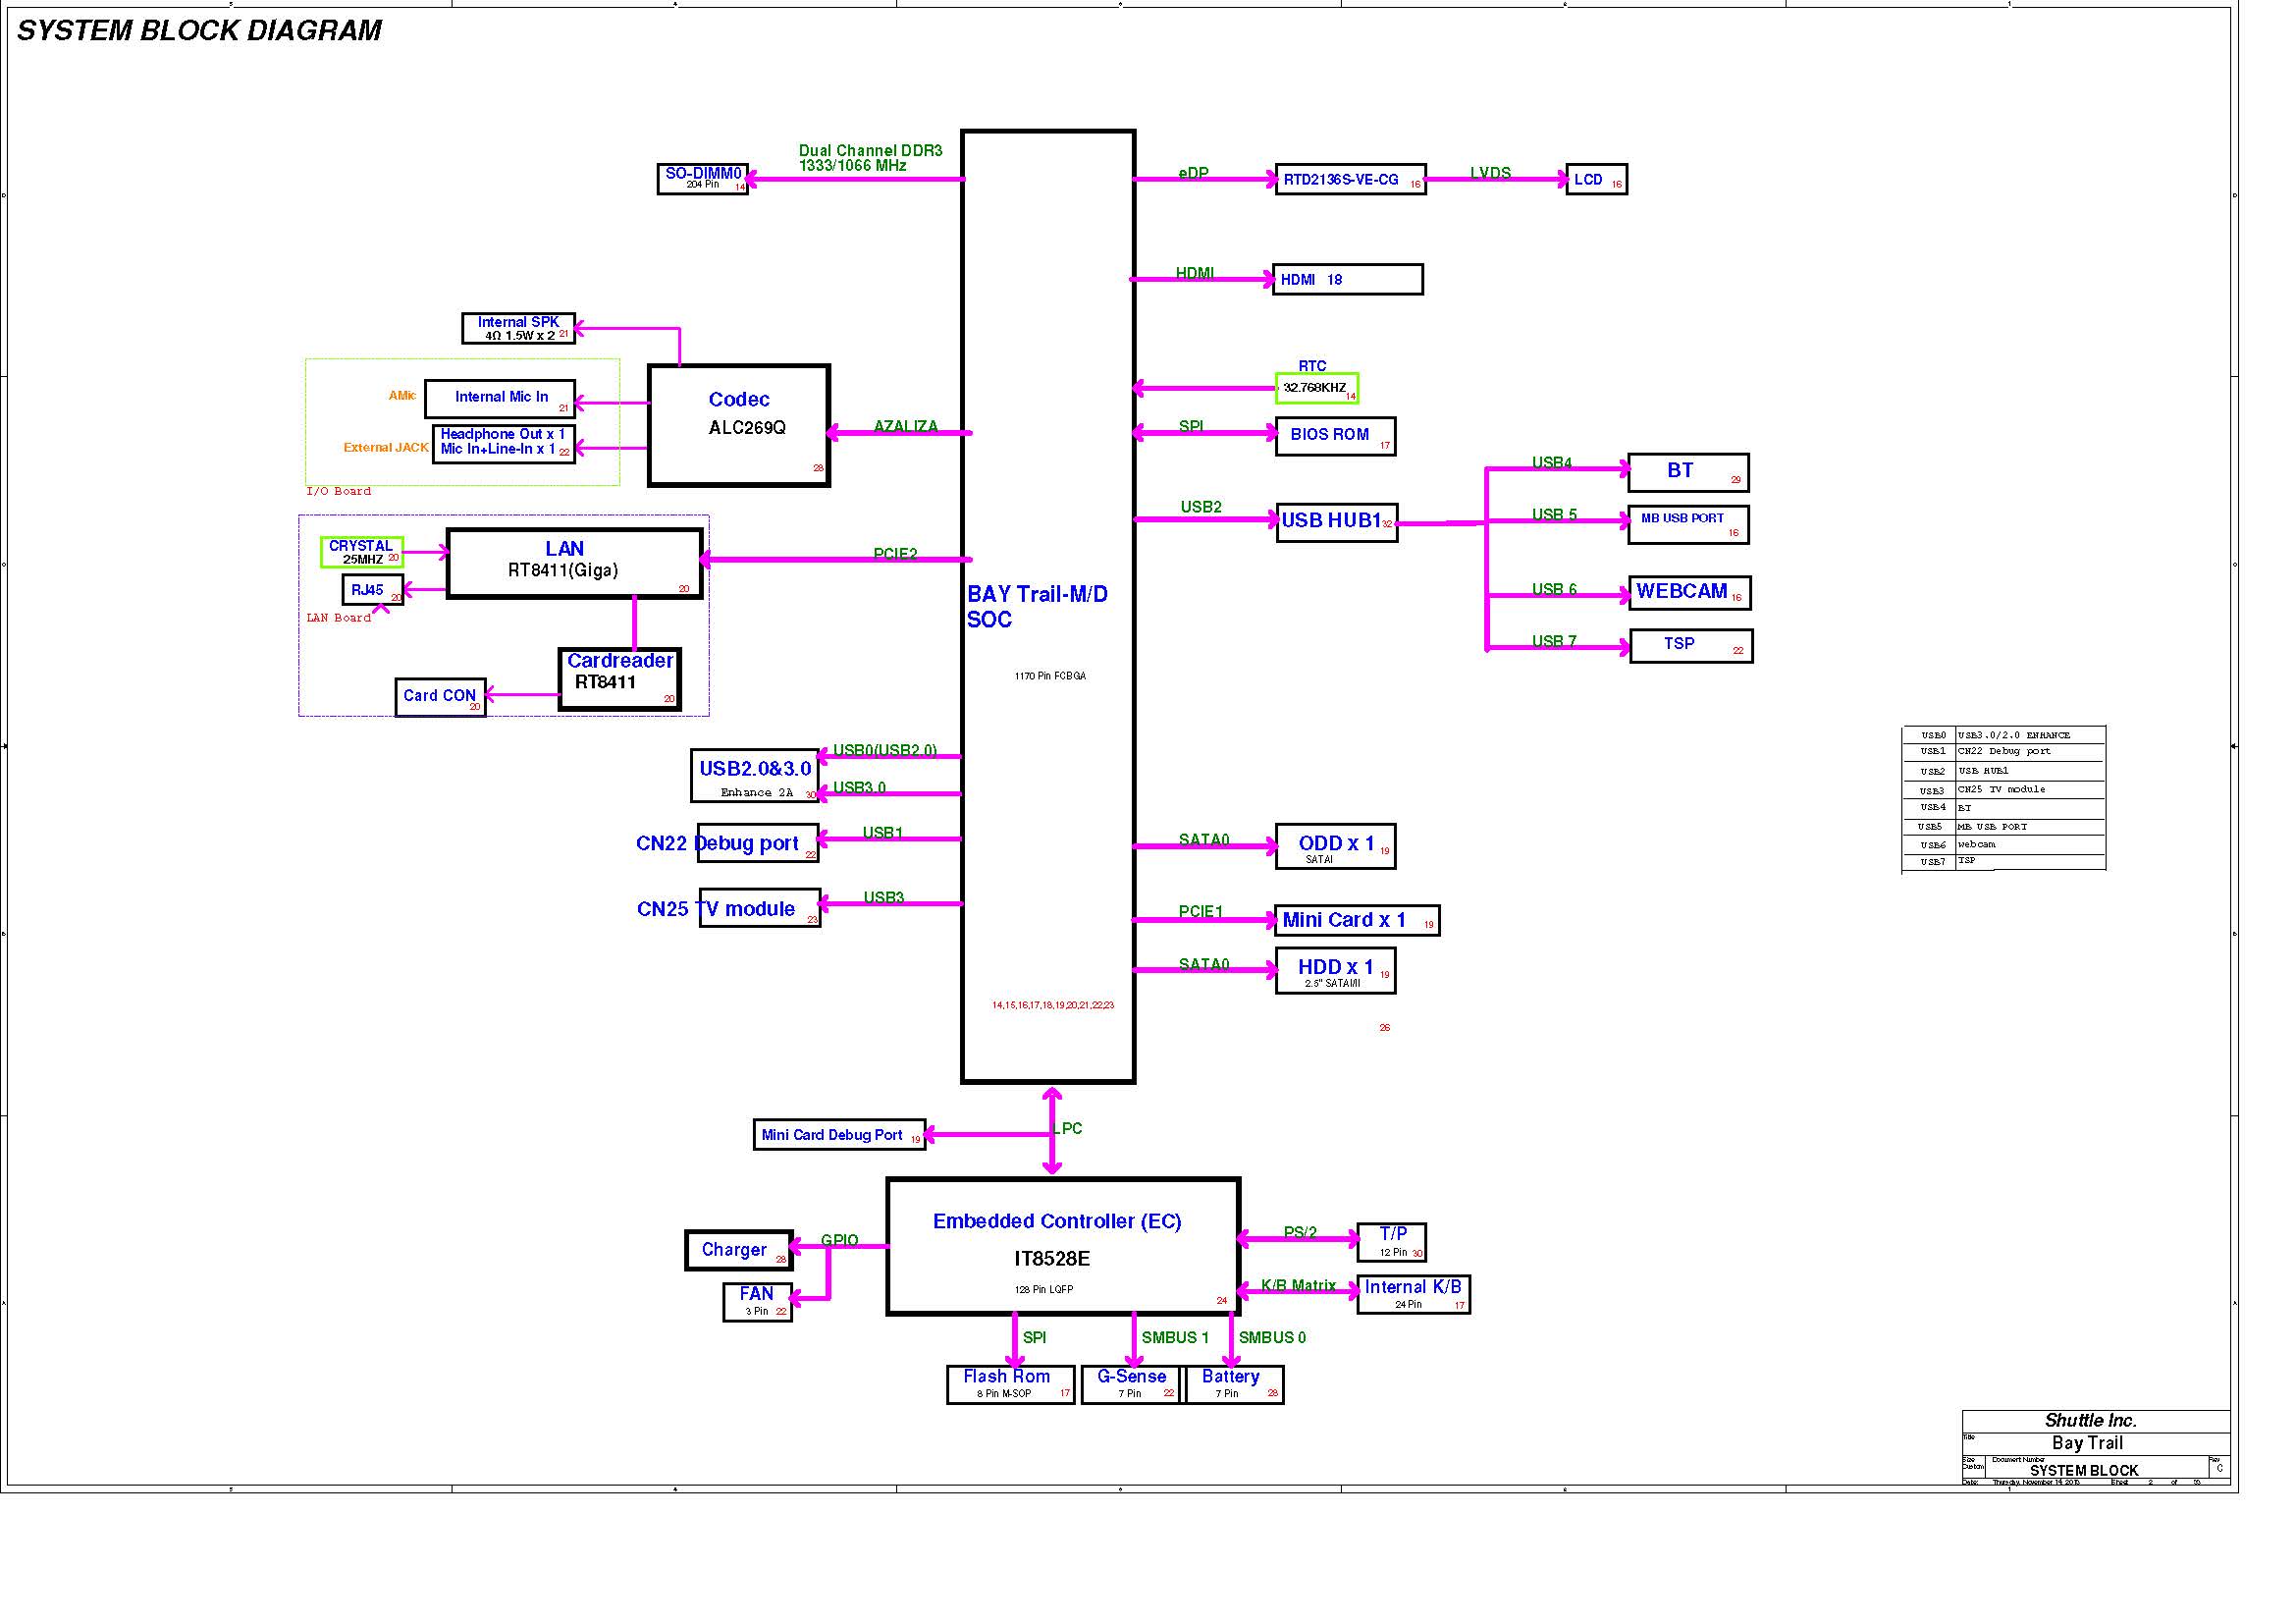This screenshot has height=1623, width=2296.
Task: Select the green 32.768KHZ RTC box
Action: [1316, 388]
